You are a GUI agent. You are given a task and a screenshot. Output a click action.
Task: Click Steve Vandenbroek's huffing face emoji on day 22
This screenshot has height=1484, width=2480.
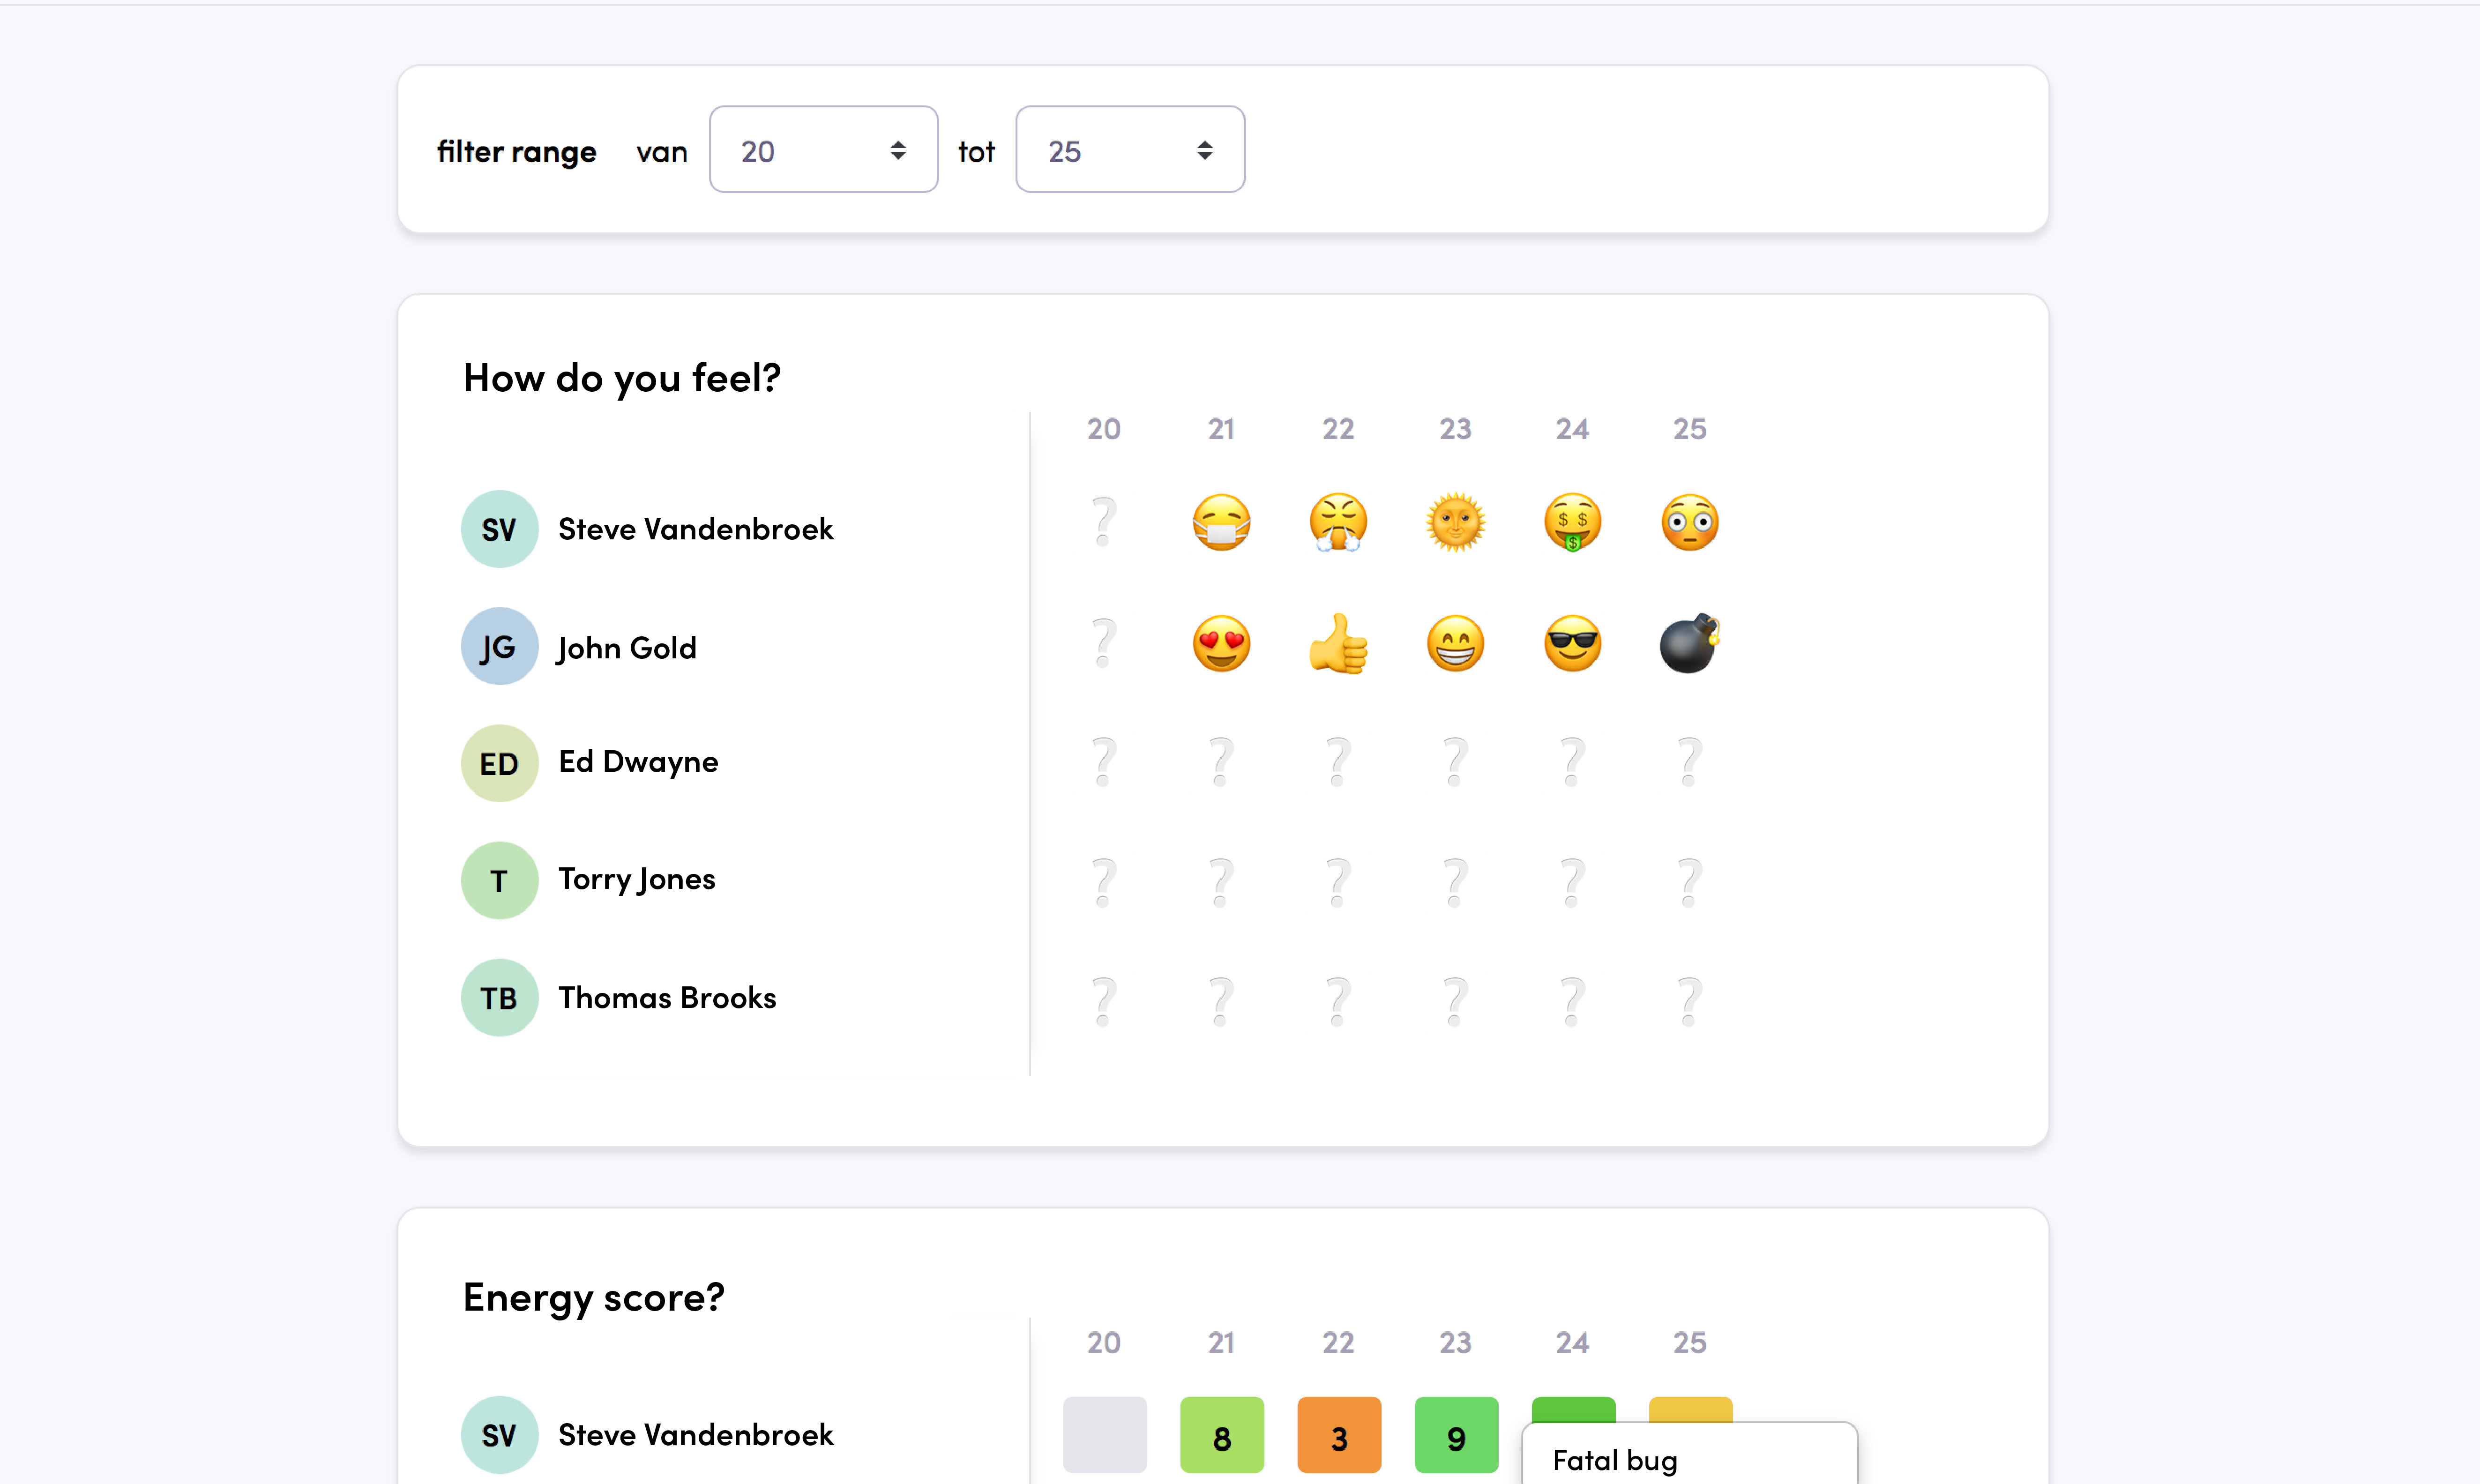[1338, 523]
